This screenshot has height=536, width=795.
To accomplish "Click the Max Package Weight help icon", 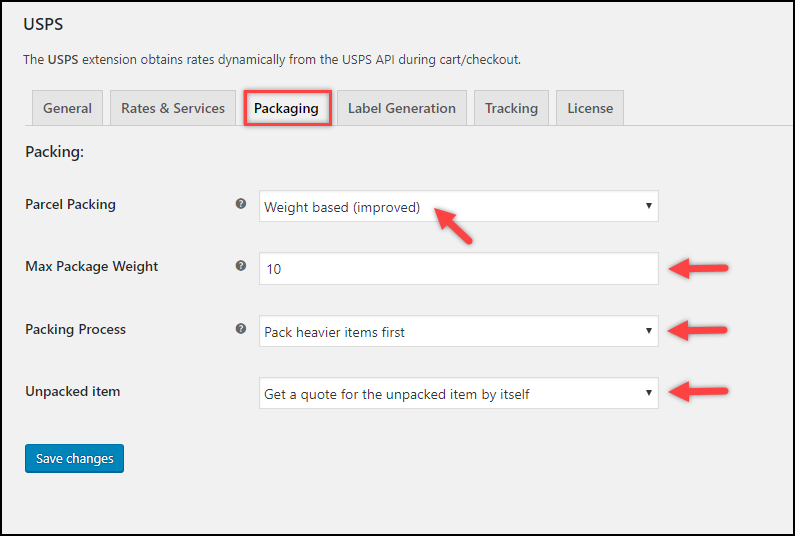I will [241, 266].
